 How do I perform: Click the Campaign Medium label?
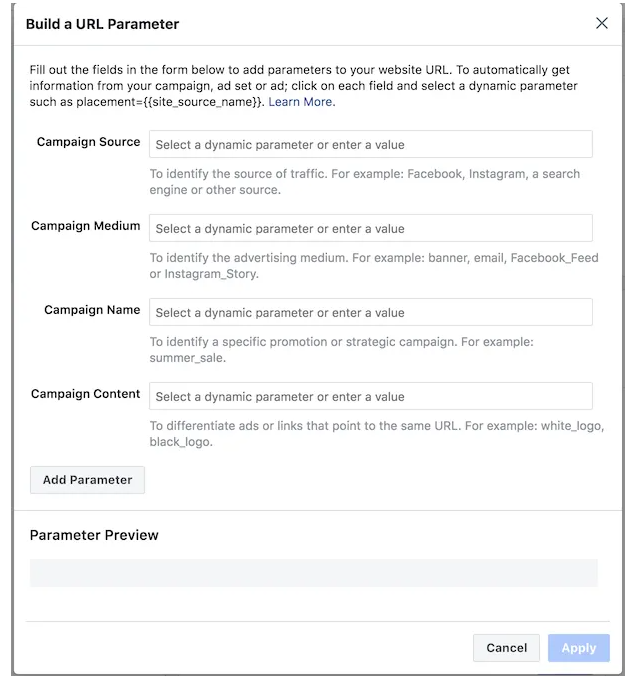pyautogui.click(x=85, y=226)
